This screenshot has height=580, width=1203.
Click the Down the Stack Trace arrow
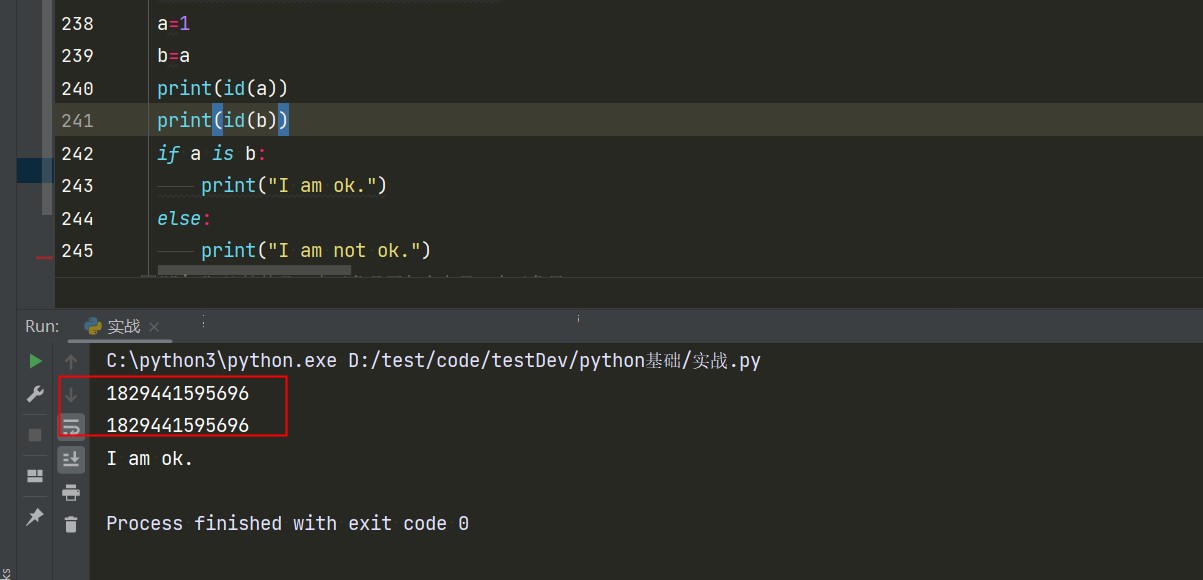[x=71, y=394]
